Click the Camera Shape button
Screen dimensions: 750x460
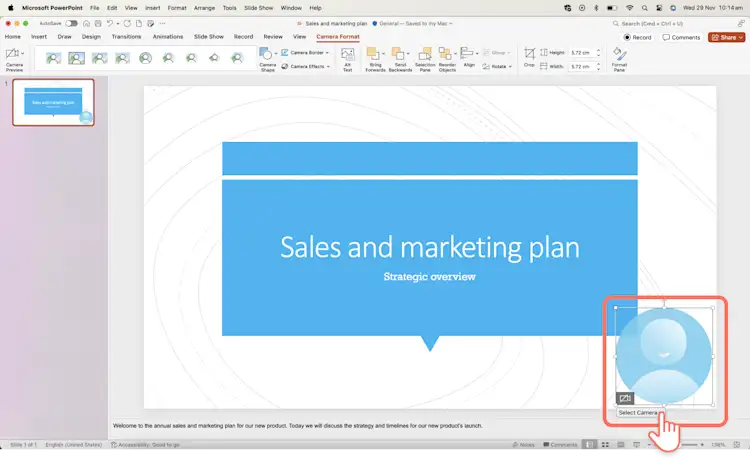267,59
